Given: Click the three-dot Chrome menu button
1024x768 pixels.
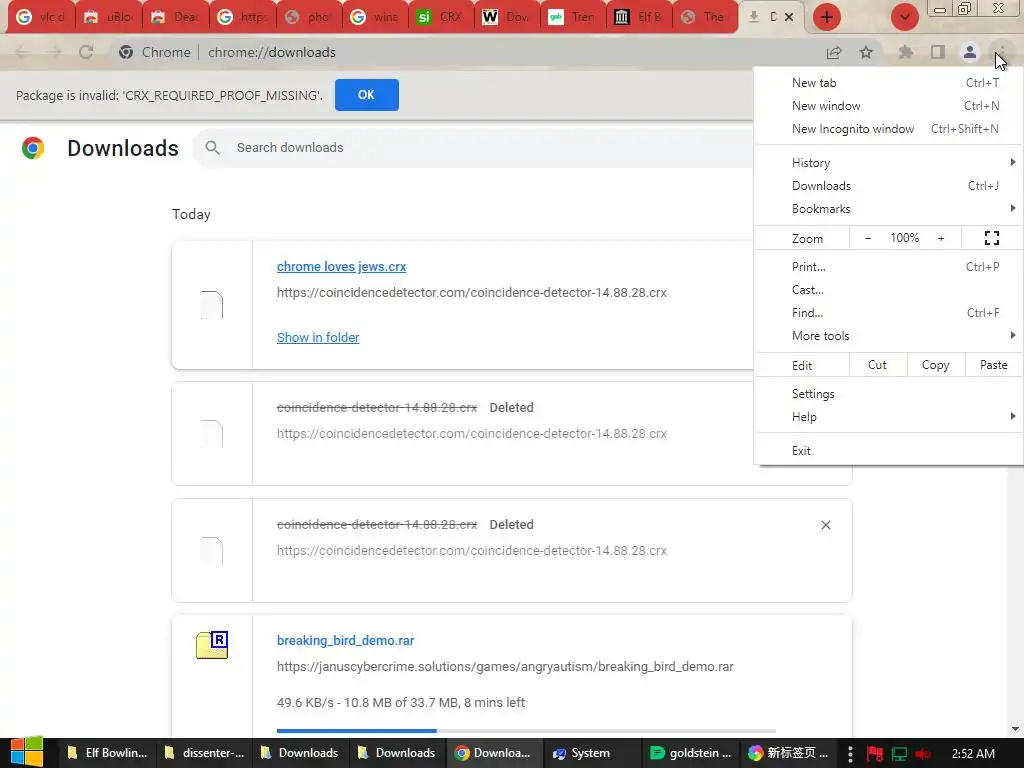Looking at the screenshot, I should [x=1001, y=52].
